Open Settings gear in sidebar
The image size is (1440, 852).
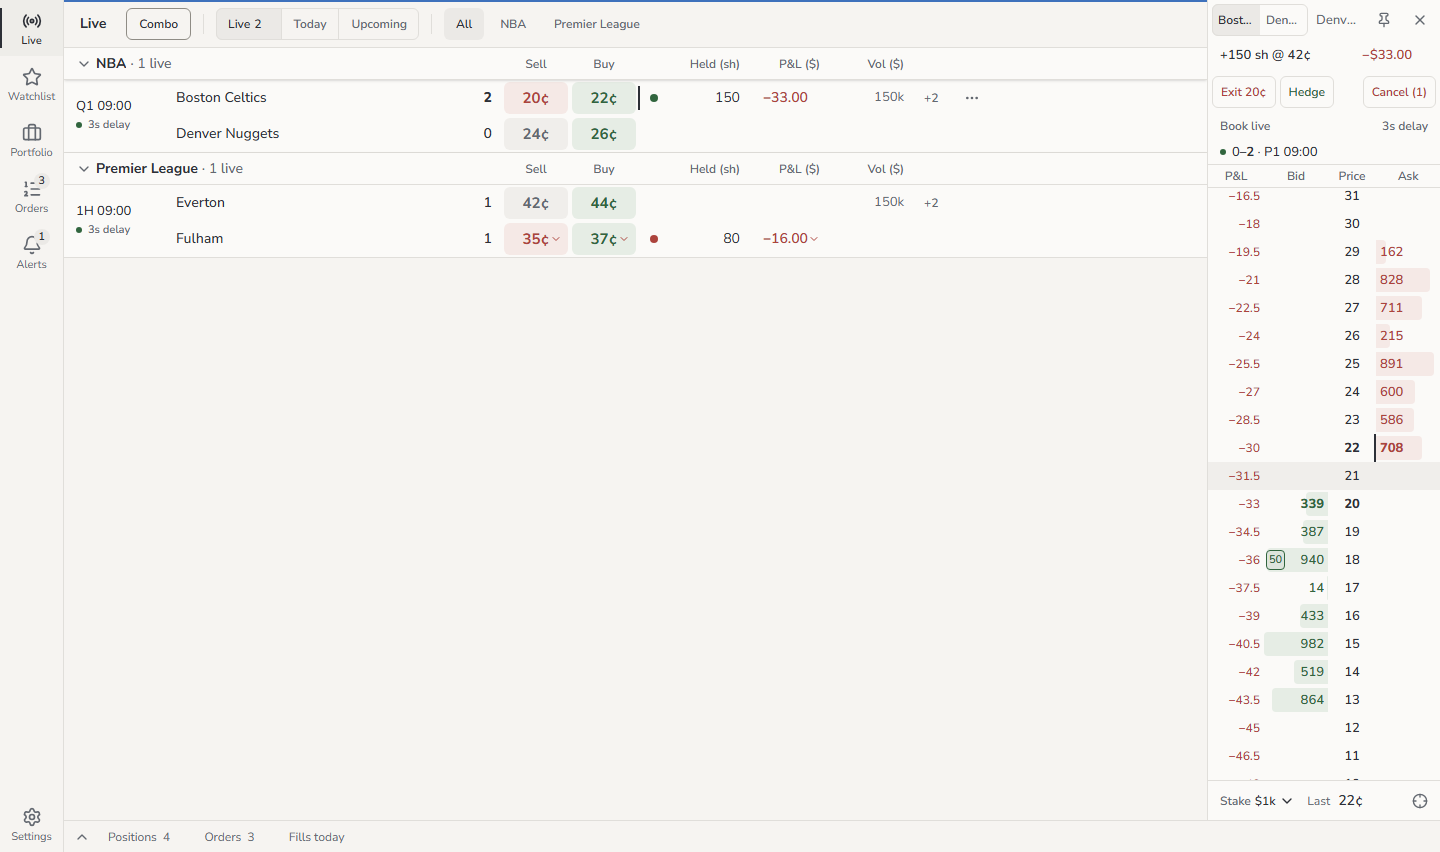click(31, 825)
